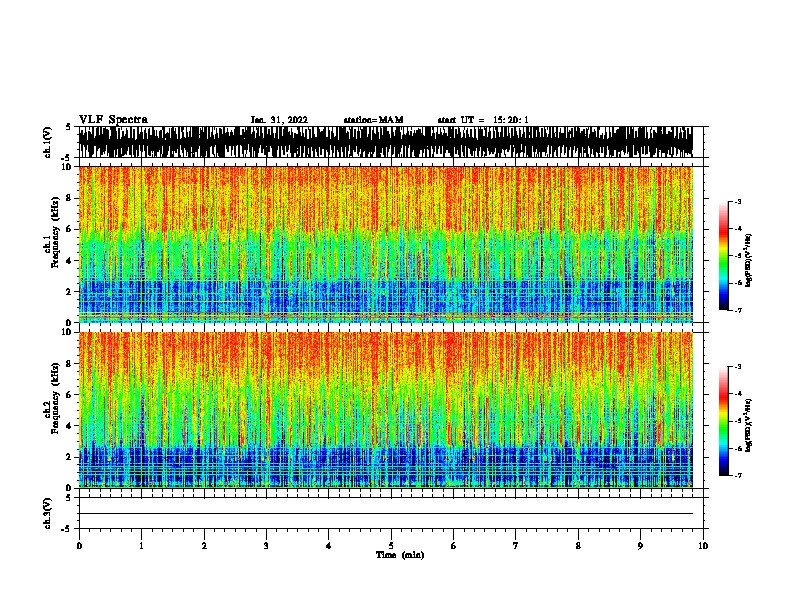792x612 pixels.
Task: Click the "-3" label on the ch.1 color bar
Action: 738,202
